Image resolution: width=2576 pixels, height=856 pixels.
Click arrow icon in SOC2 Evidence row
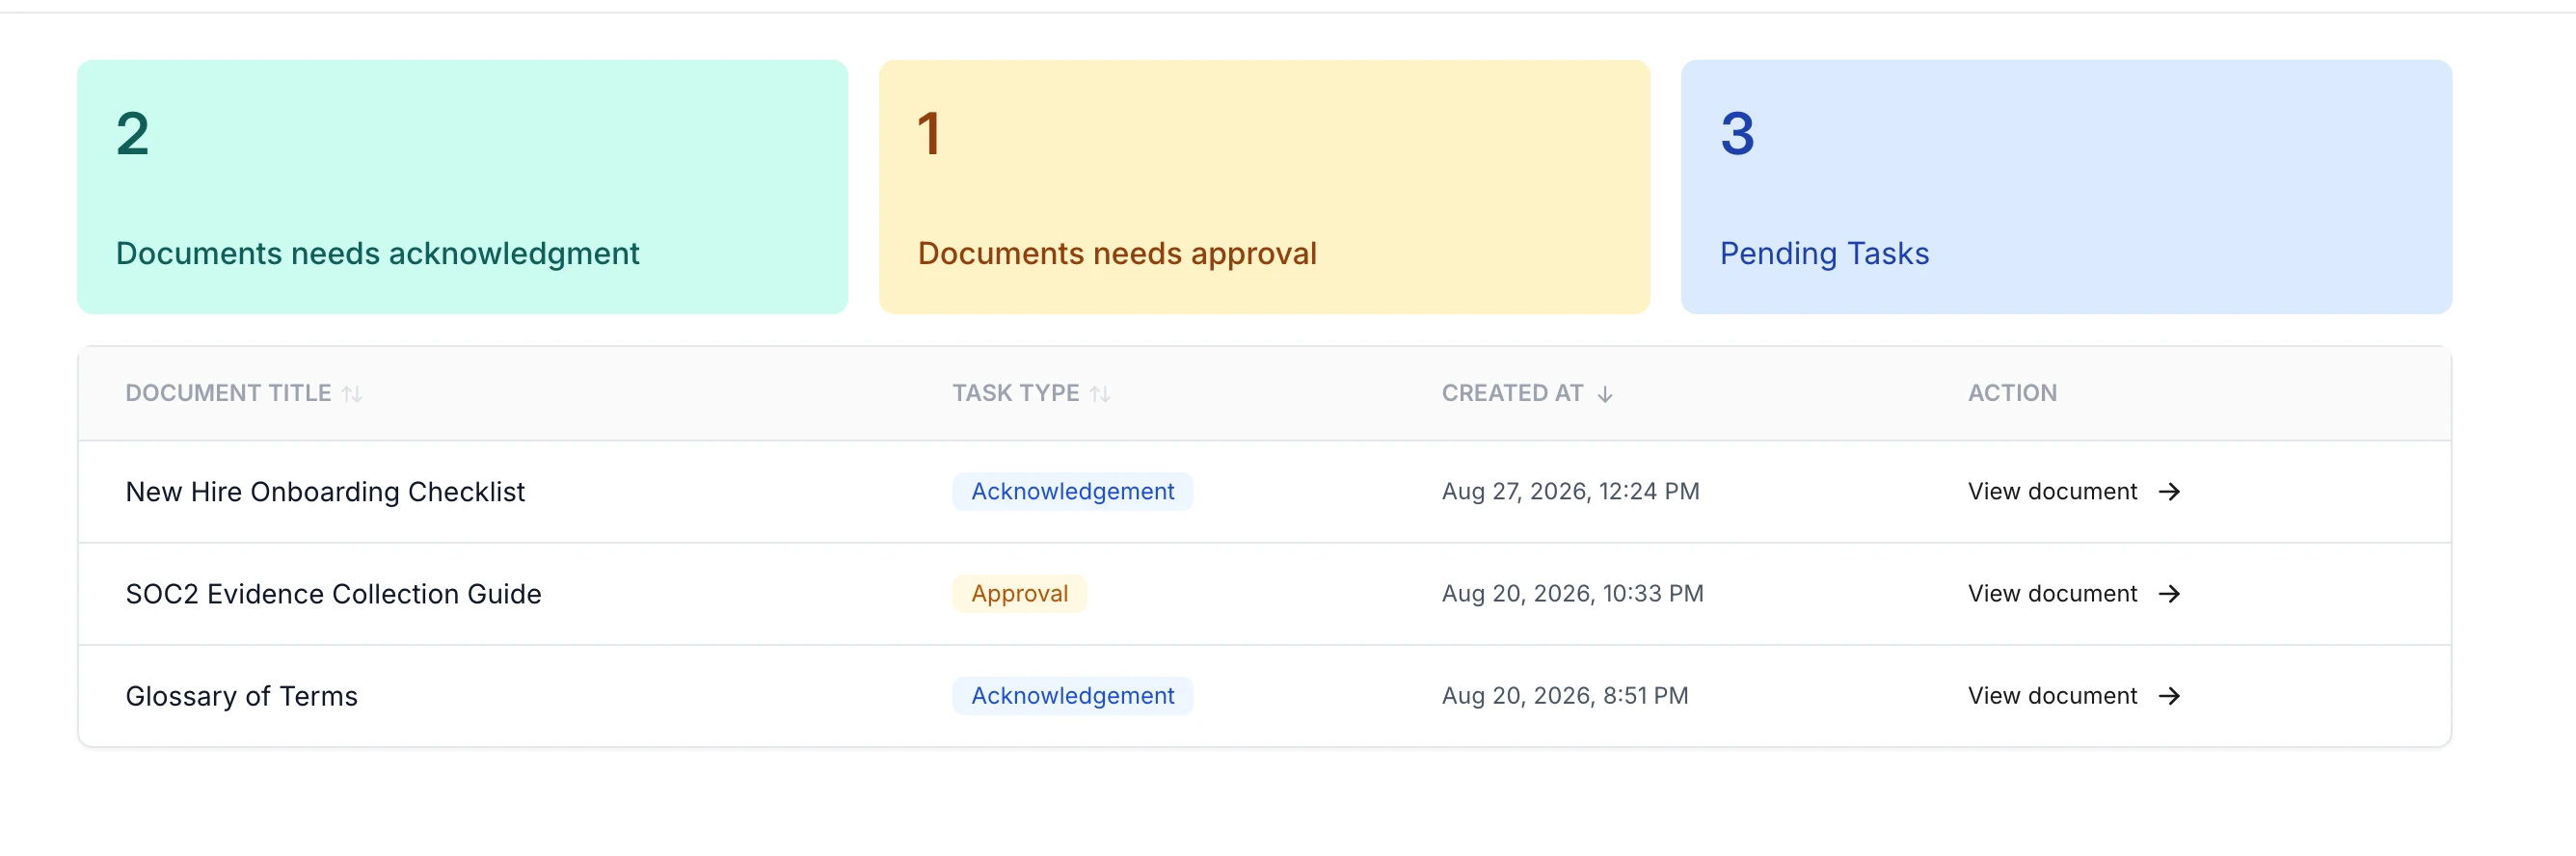coord(2169,594)
